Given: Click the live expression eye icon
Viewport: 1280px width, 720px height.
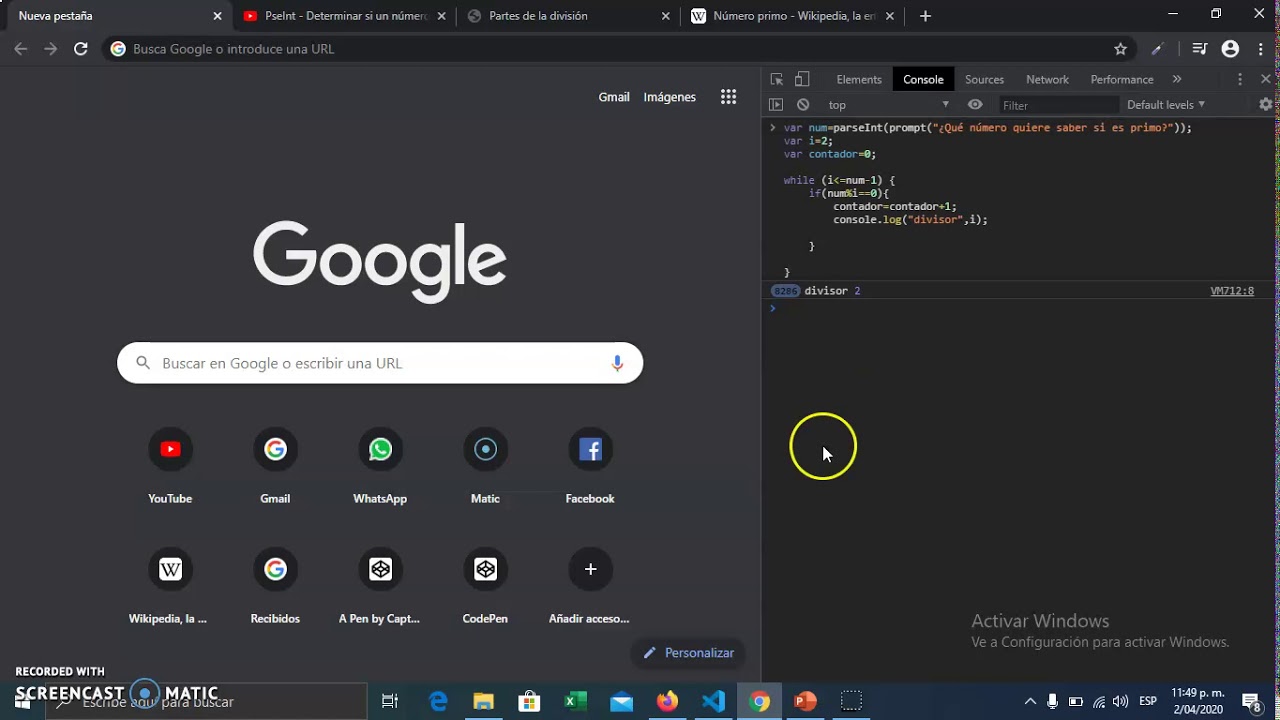Looking at the screenshot, I should coord(975,104).
